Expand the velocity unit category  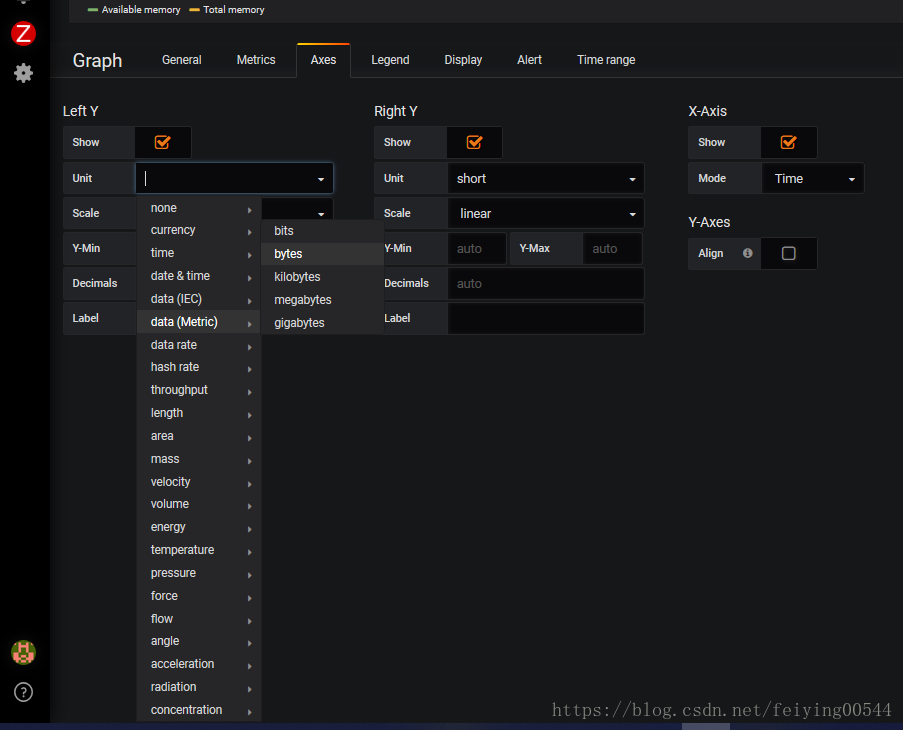click(x=199, y=482)
